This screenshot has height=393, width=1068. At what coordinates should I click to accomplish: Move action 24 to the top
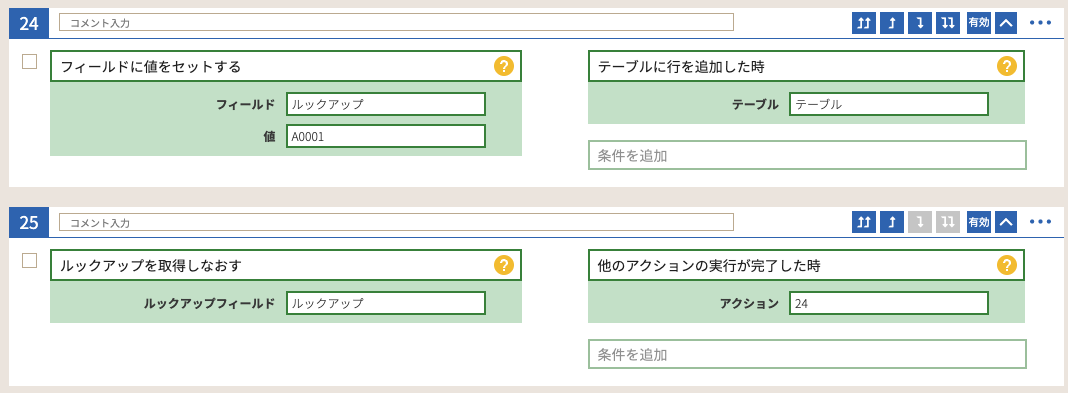(864, 22)
